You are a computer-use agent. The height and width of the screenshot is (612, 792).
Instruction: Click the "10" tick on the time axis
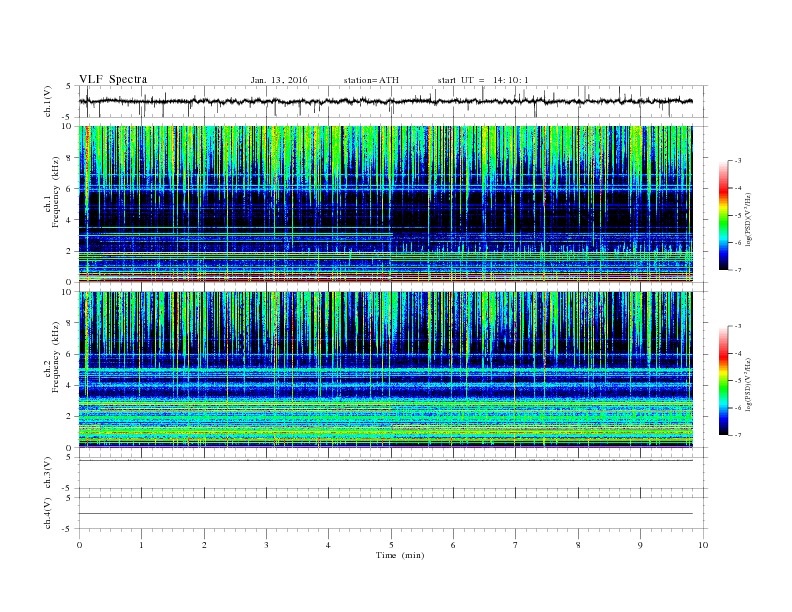point(703,545)
